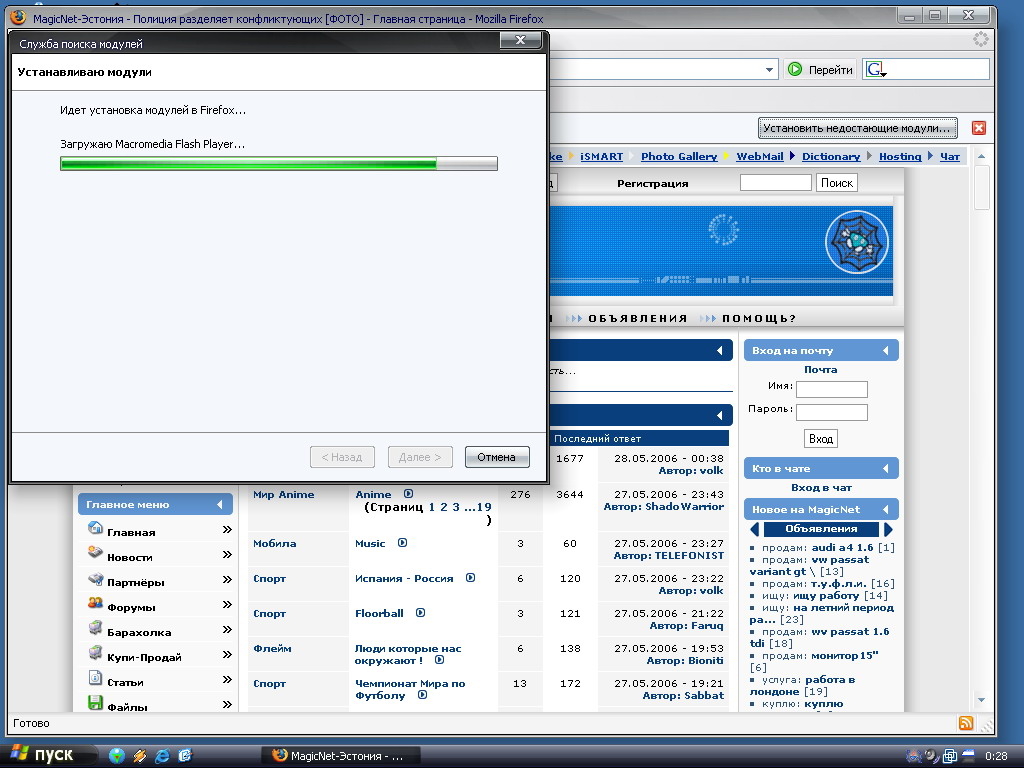Image resolution: width=1024 pixels, height=768 pixels.
Task: Expand the Главная submenu chevron
Action: (227, 530)
